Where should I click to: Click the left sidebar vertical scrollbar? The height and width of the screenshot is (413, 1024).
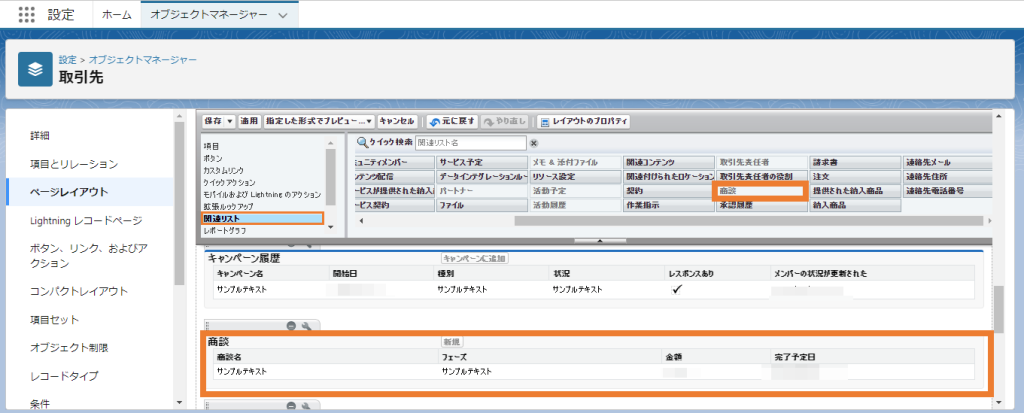pyautogui.click(x=180, y=203)
